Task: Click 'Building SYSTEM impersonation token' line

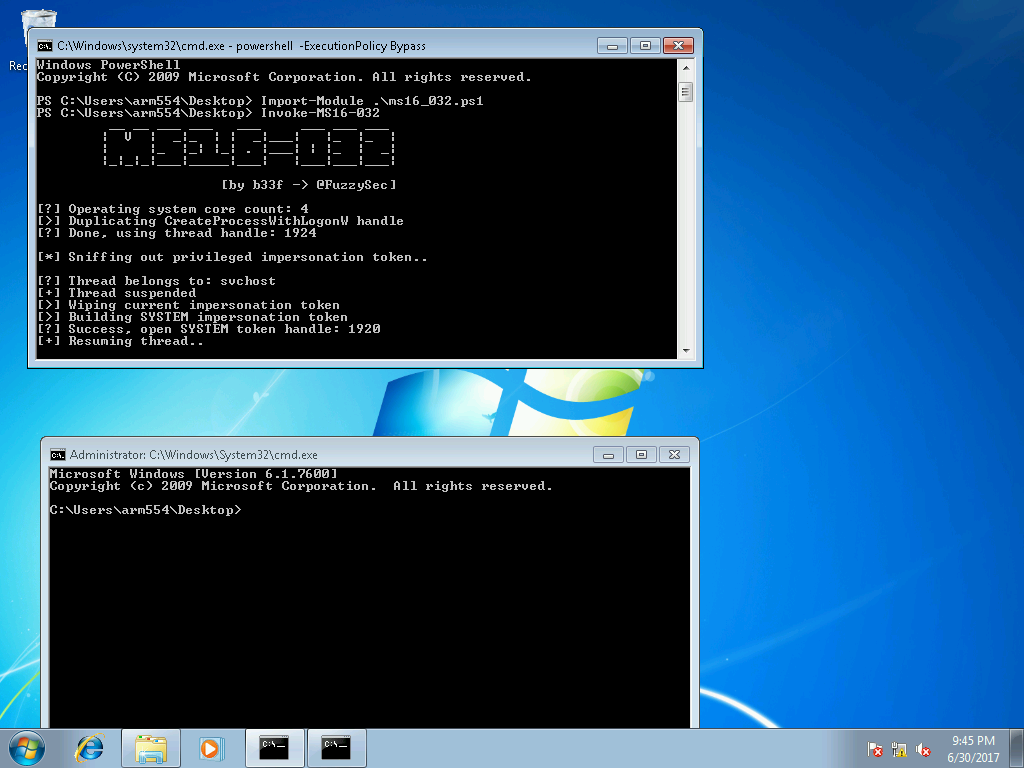Action: pos(193,317)
